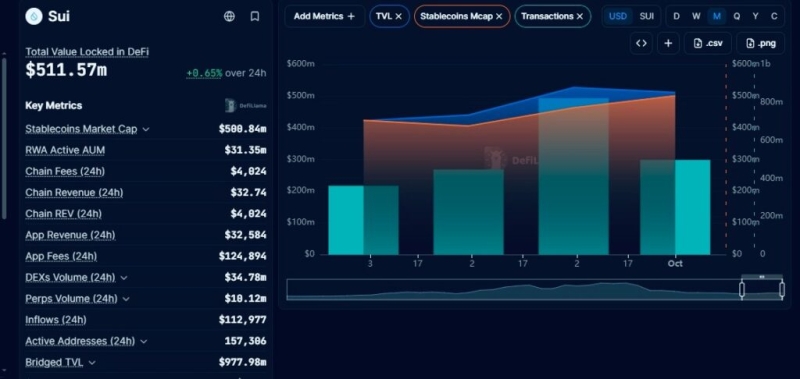
Task: Expand Active Addresses (24h) row
Action: click(x=143, y=341)
